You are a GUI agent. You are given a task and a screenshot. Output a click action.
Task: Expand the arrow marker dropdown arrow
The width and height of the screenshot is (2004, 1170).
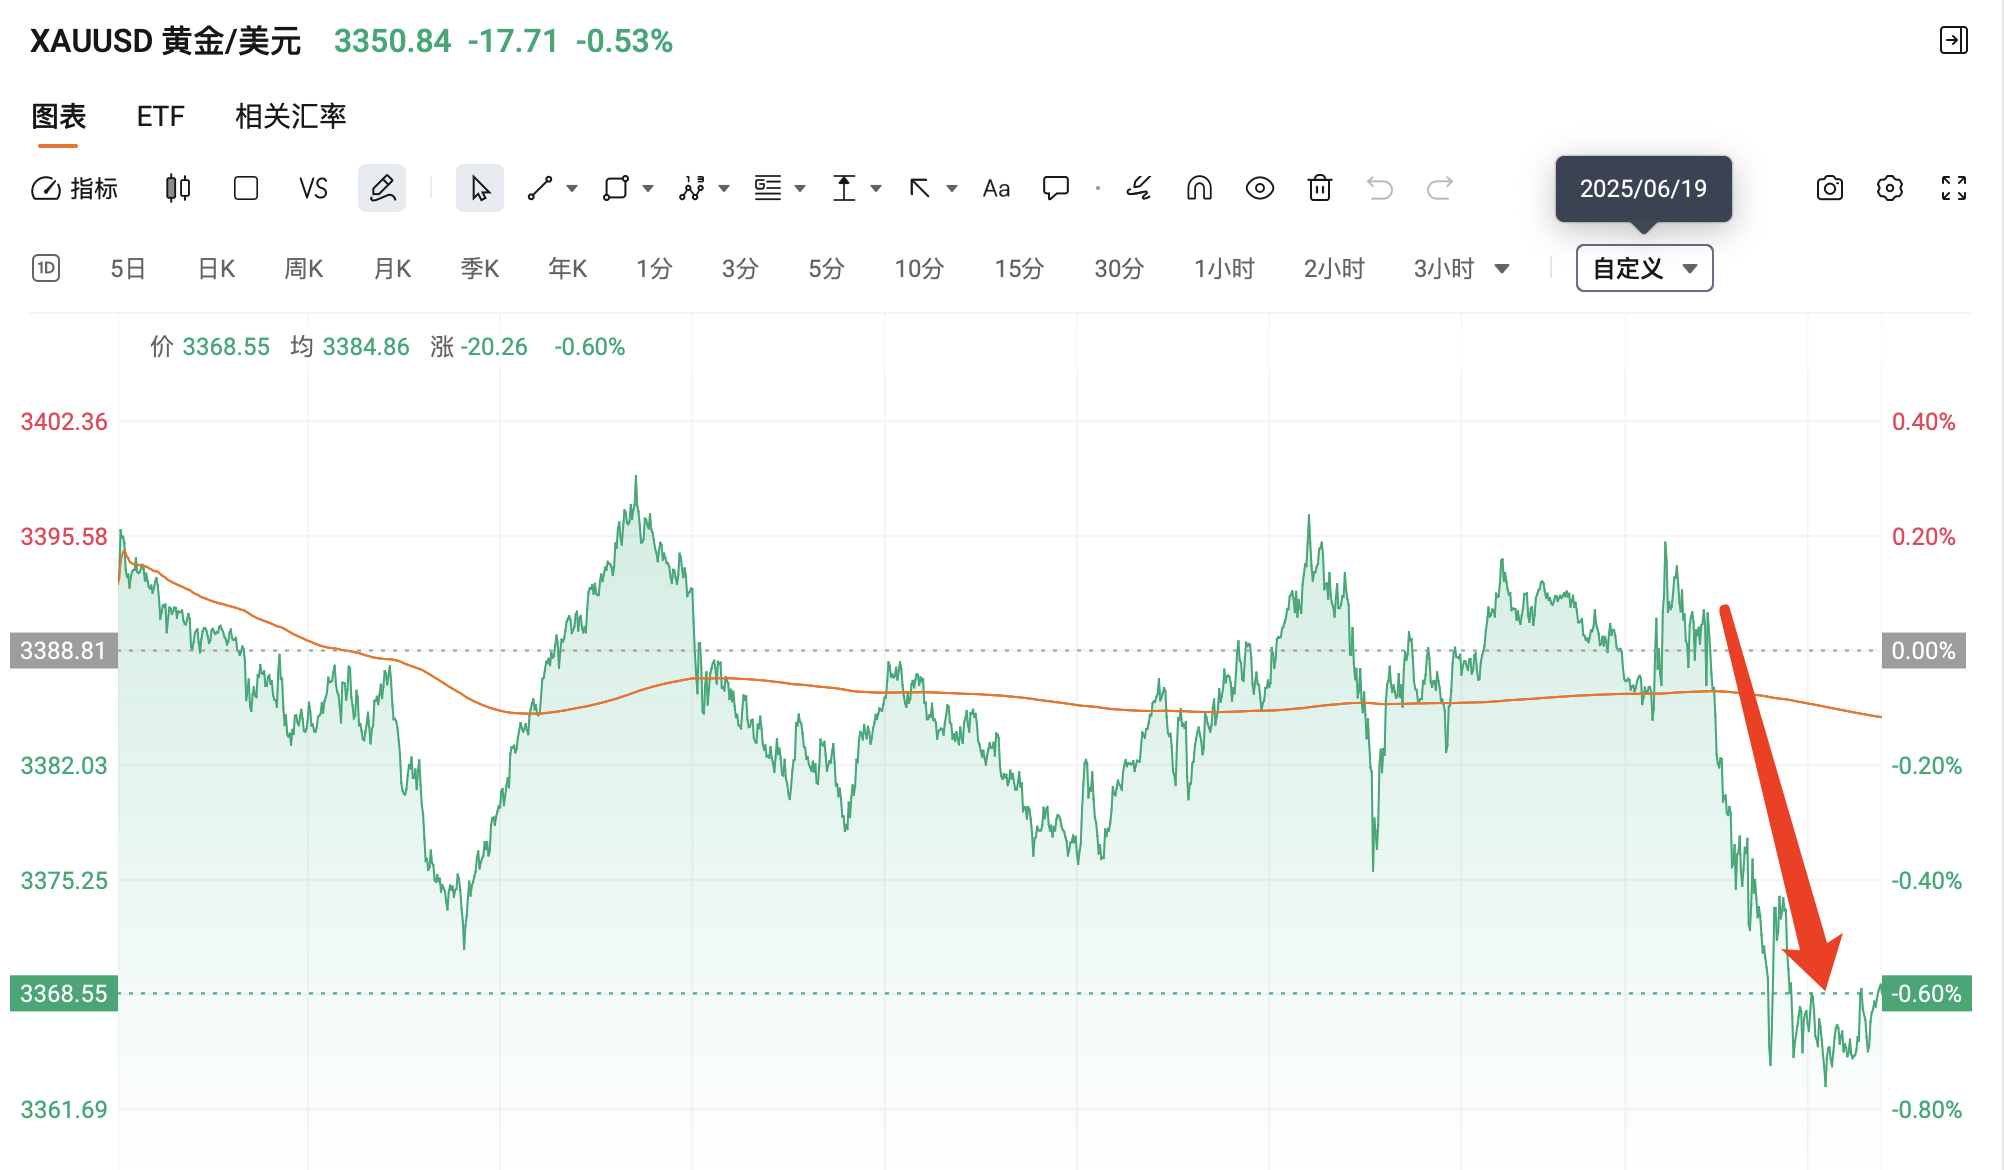tap(952, 188)
